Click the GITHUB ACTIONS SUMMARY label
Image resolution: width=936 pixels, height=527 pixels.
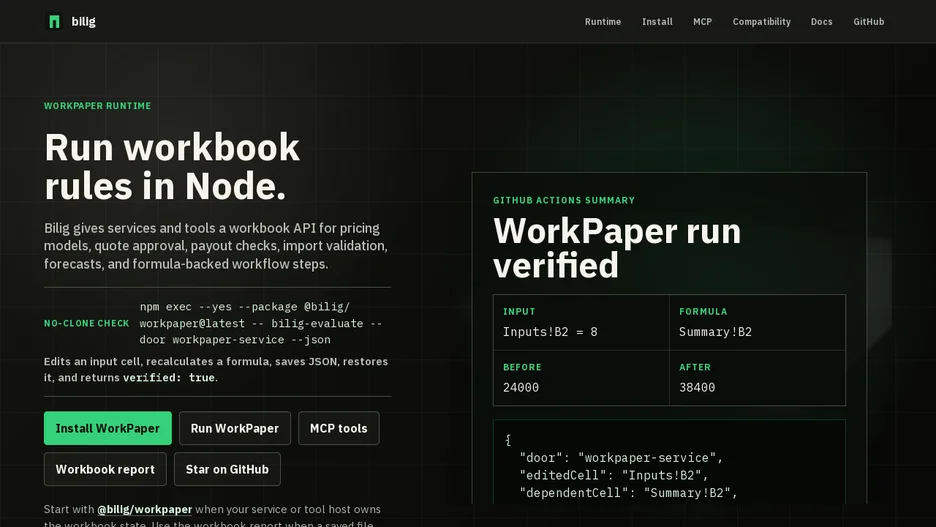pos(564,200)
